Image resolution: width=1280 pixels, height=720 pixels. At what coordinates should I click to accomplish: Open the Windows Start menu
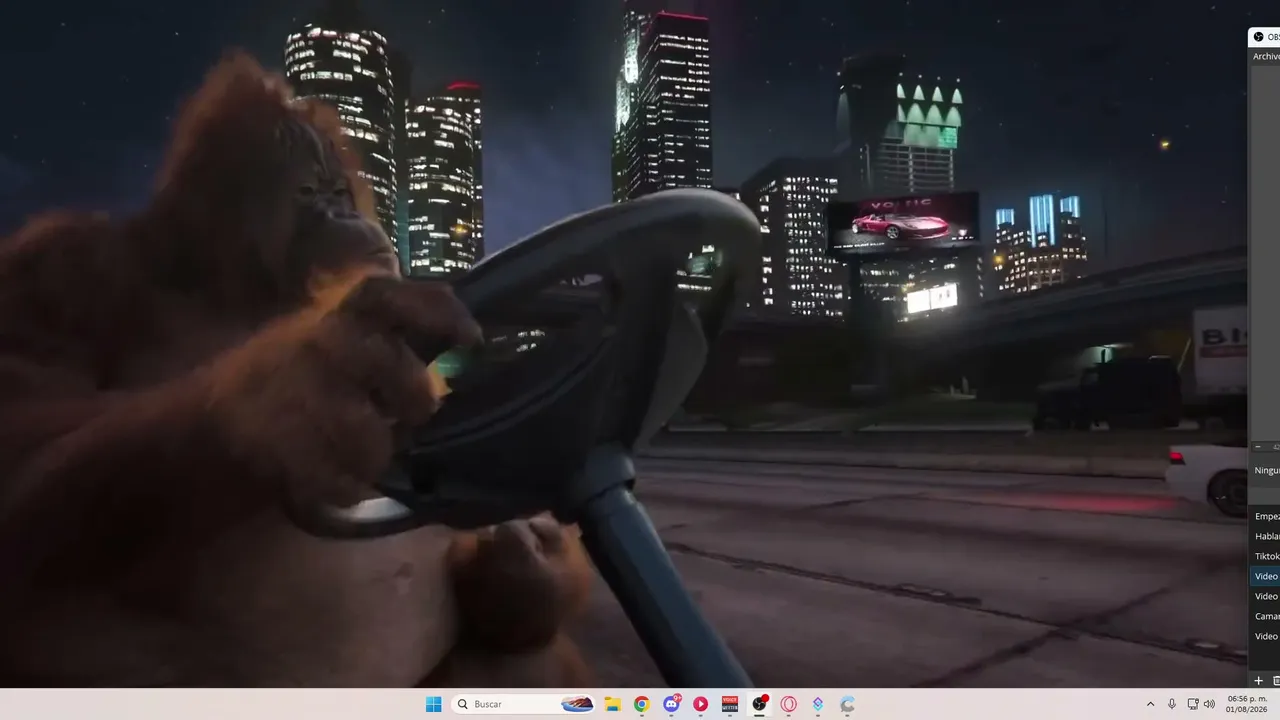point(433,704)
